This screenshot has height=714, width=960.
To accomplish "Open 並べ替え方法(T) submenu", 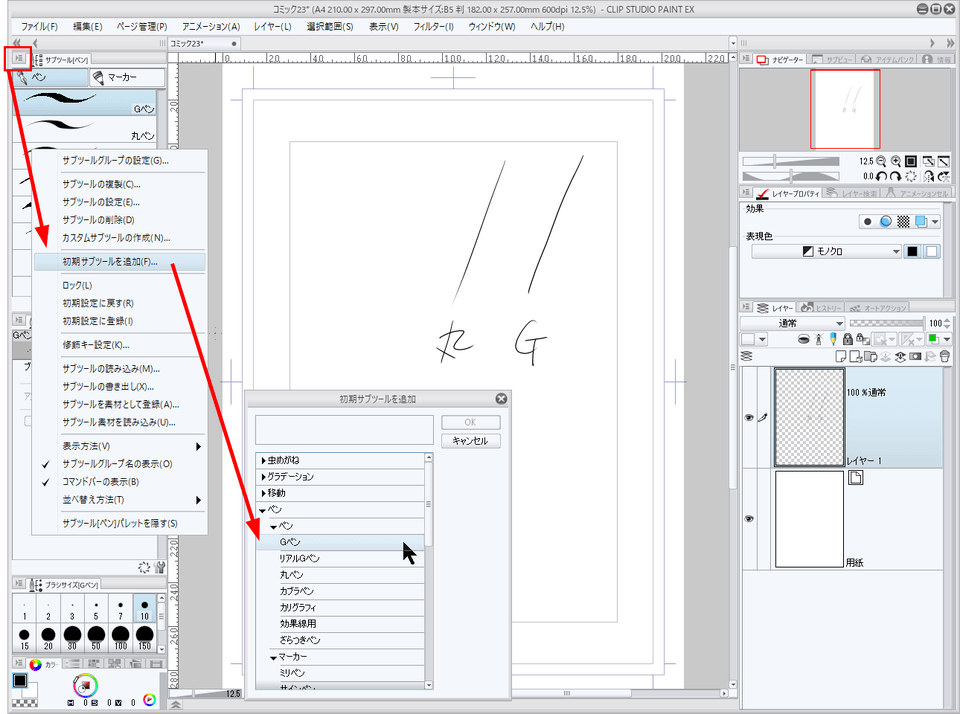I will 119,500.
